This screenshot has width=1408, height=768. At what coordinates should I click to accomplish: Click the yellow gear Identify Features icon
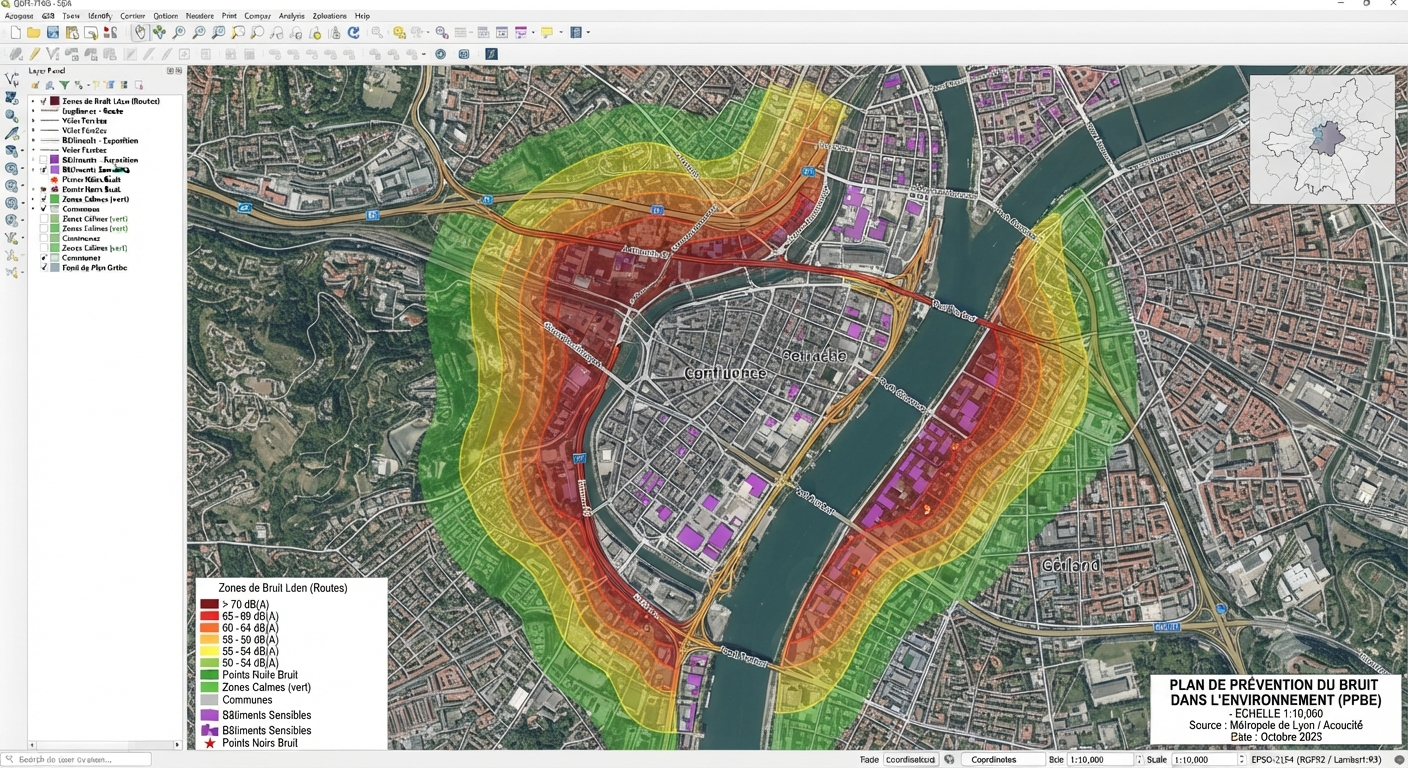(400, 33)
